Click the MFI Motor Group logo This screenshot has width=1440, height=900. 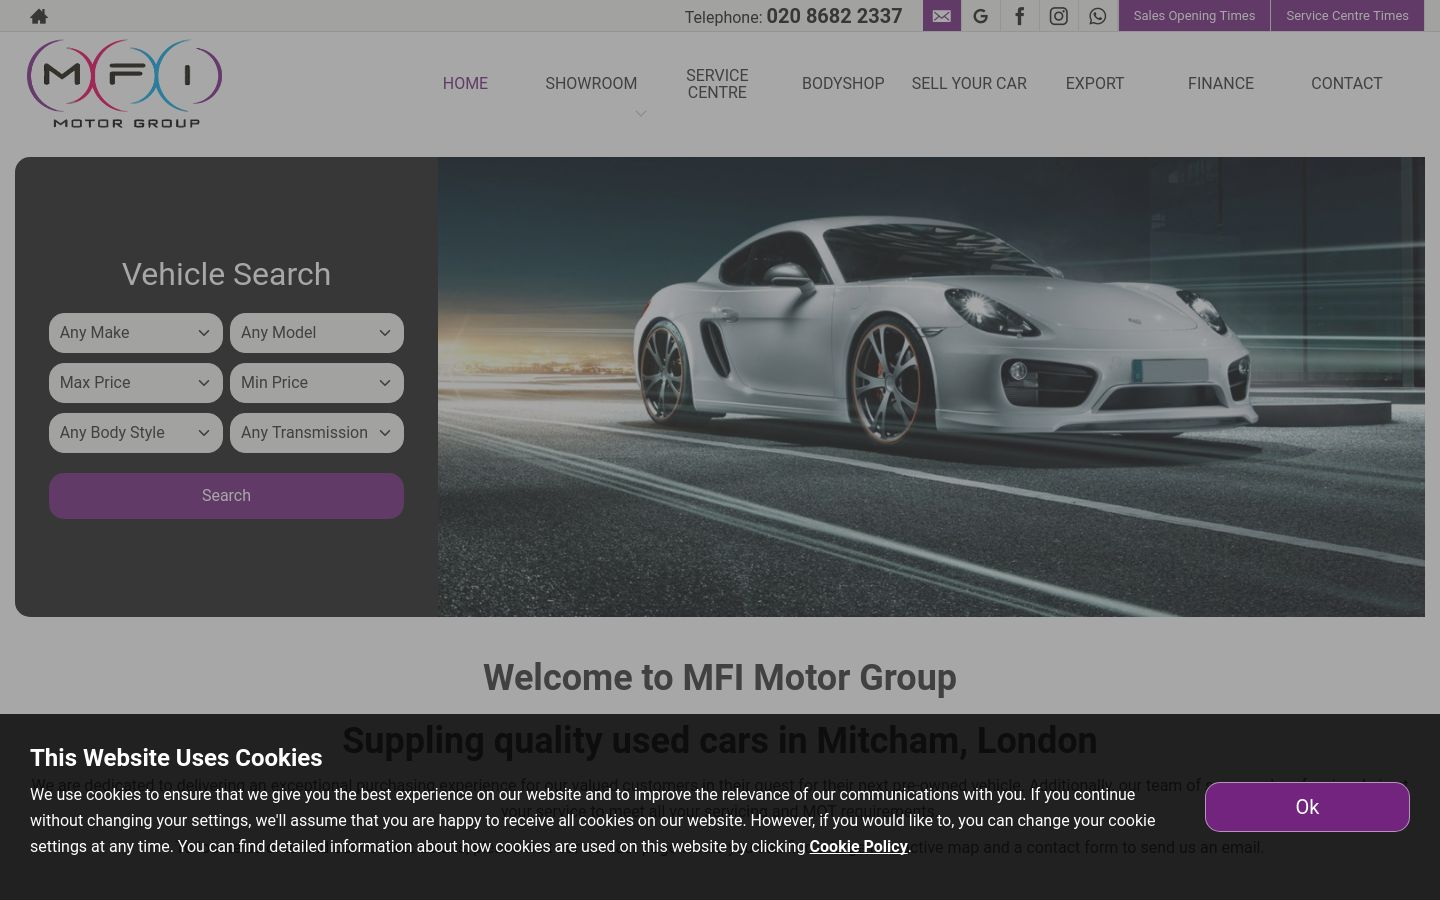(x=124, y=84)
